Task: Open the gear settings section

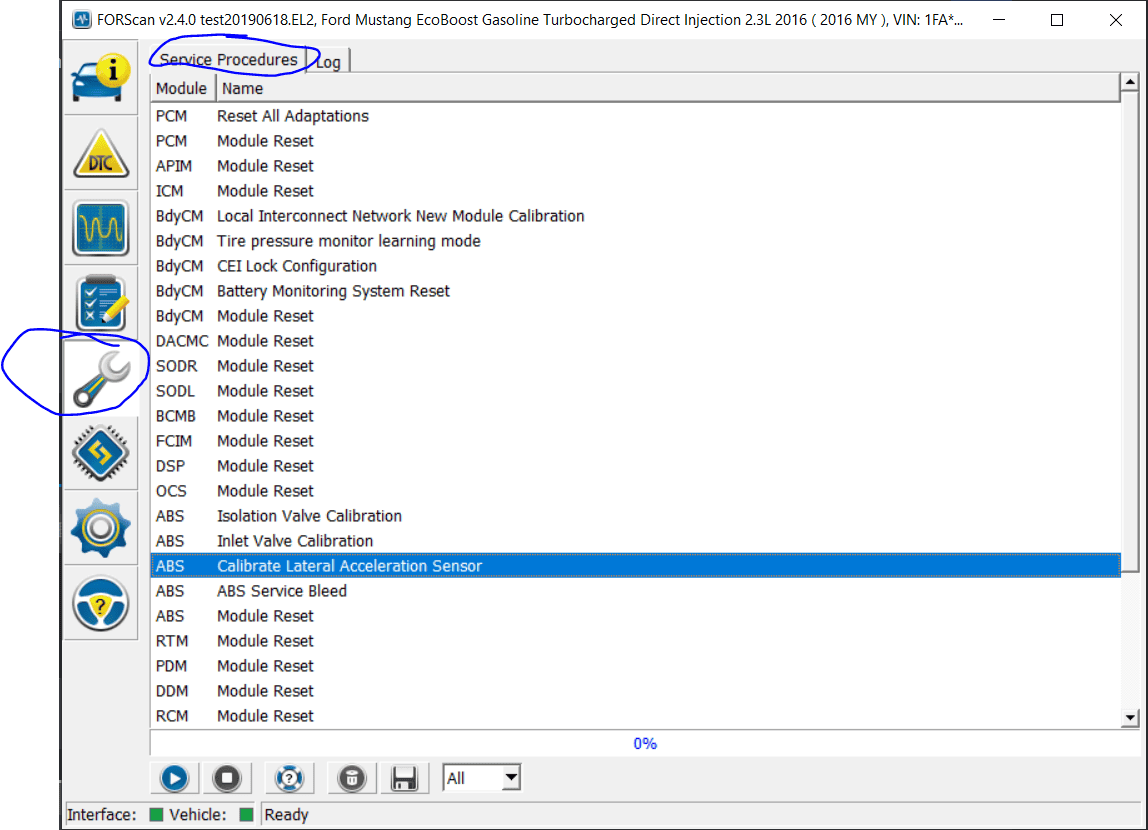Action: (101, 528)
